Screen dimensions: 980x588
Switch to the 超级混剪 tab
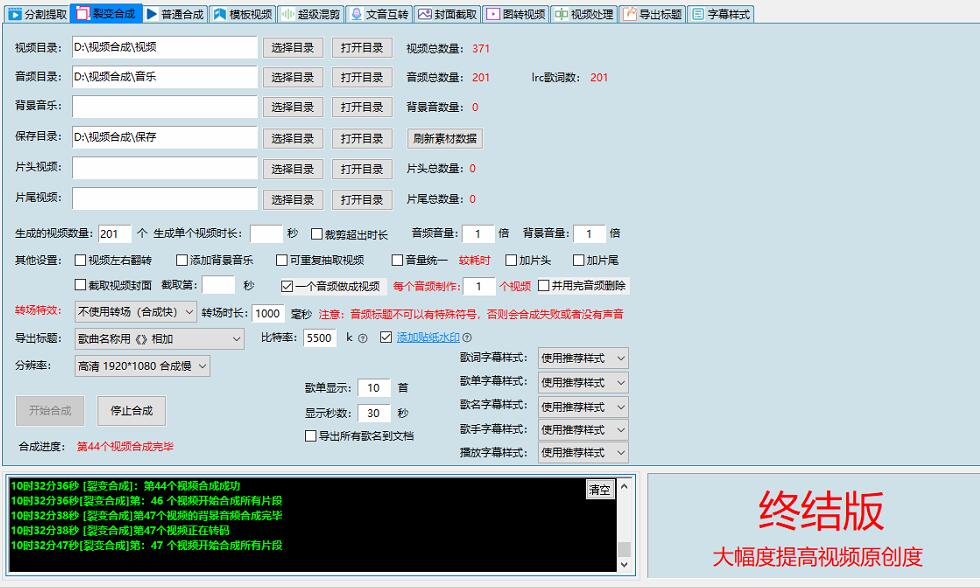(x=311, y=14)
